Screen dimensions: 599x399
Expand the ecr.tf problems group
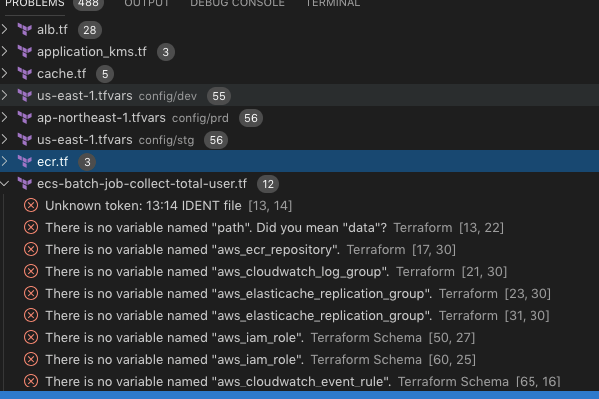pyautogui.click(x=5, y=162)
